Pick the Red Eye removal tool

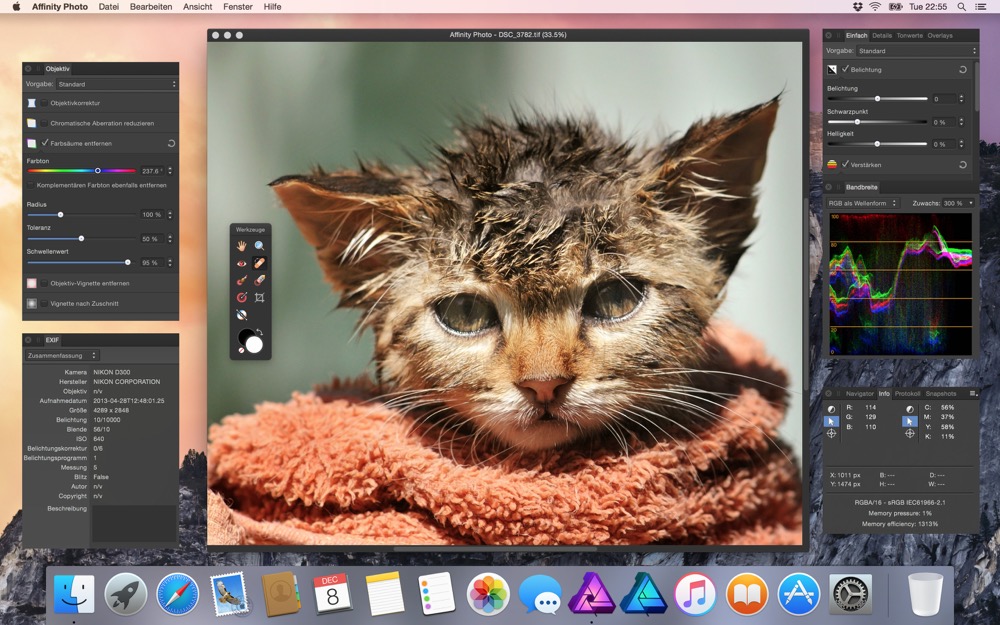241,263
